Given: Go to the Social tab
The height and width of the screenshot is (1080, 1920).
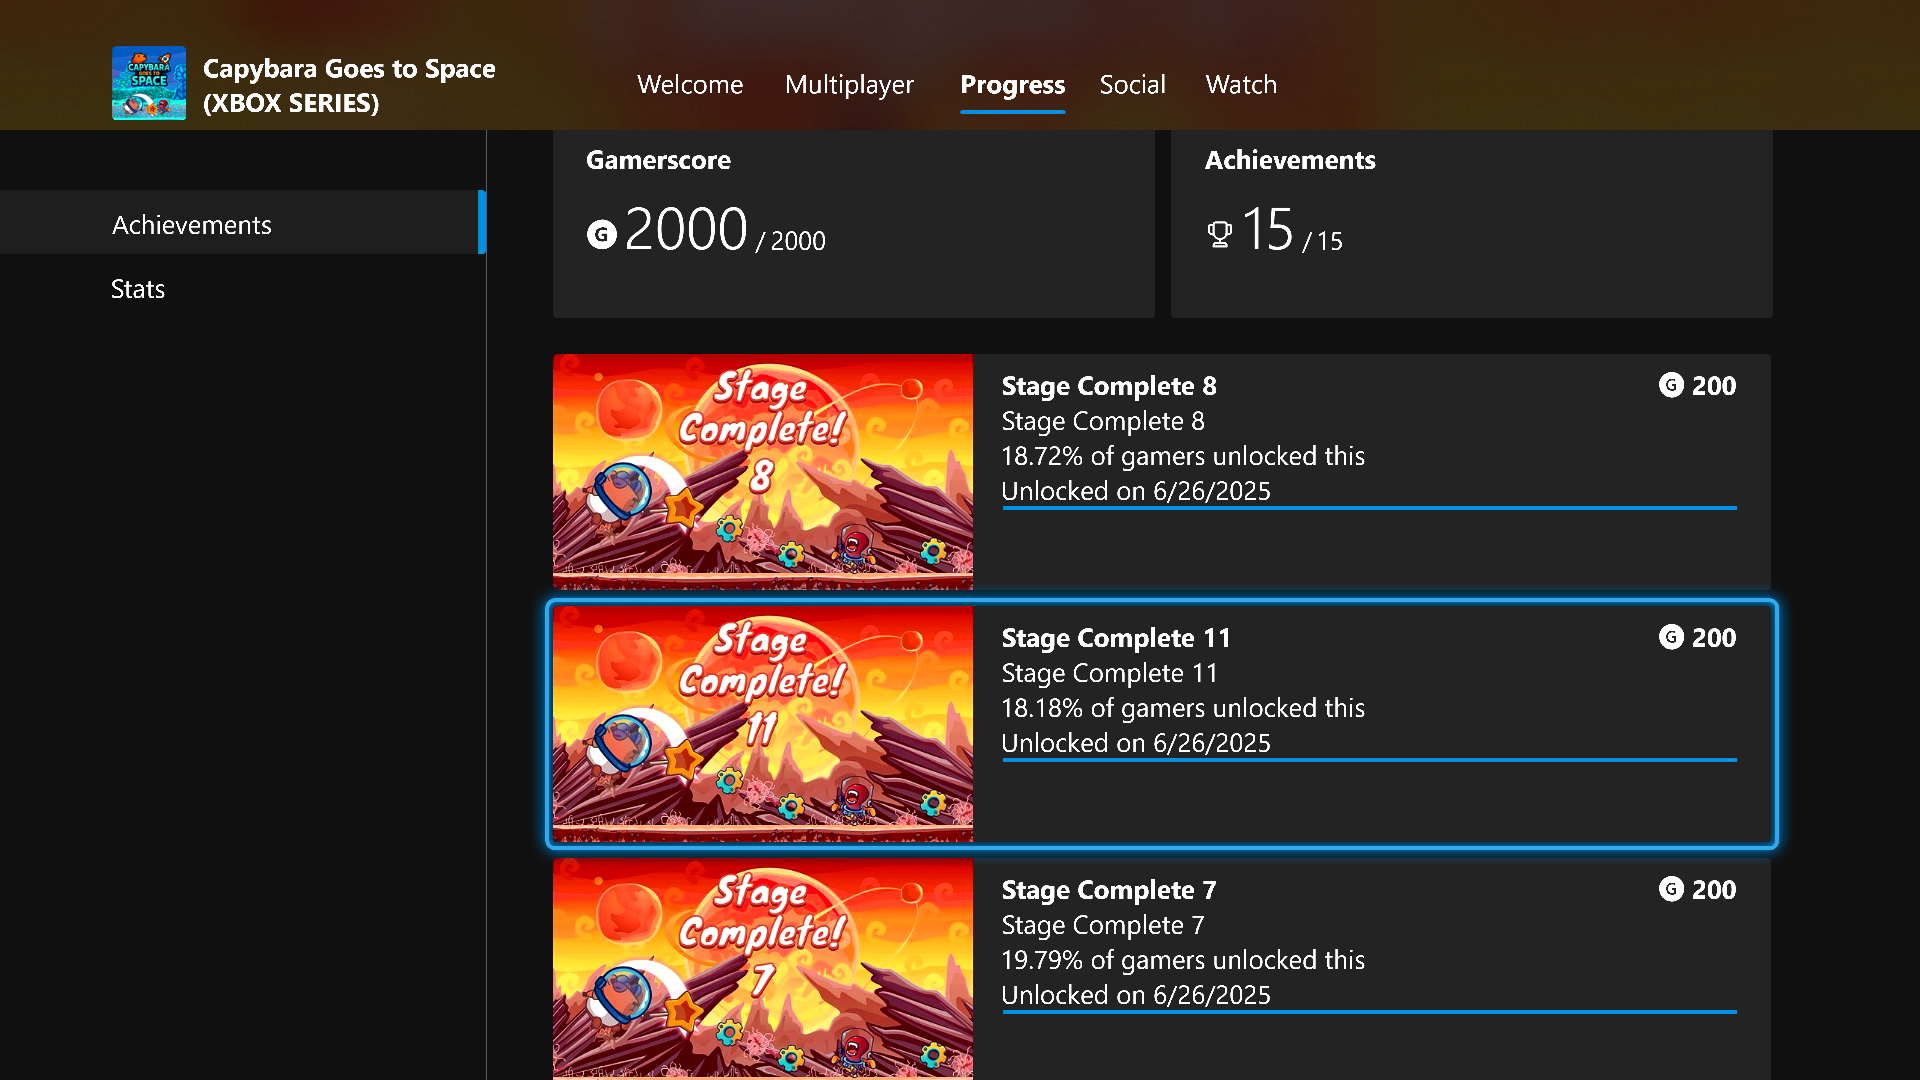Looking at the screenshot, I should click(x=1131, y=85).
